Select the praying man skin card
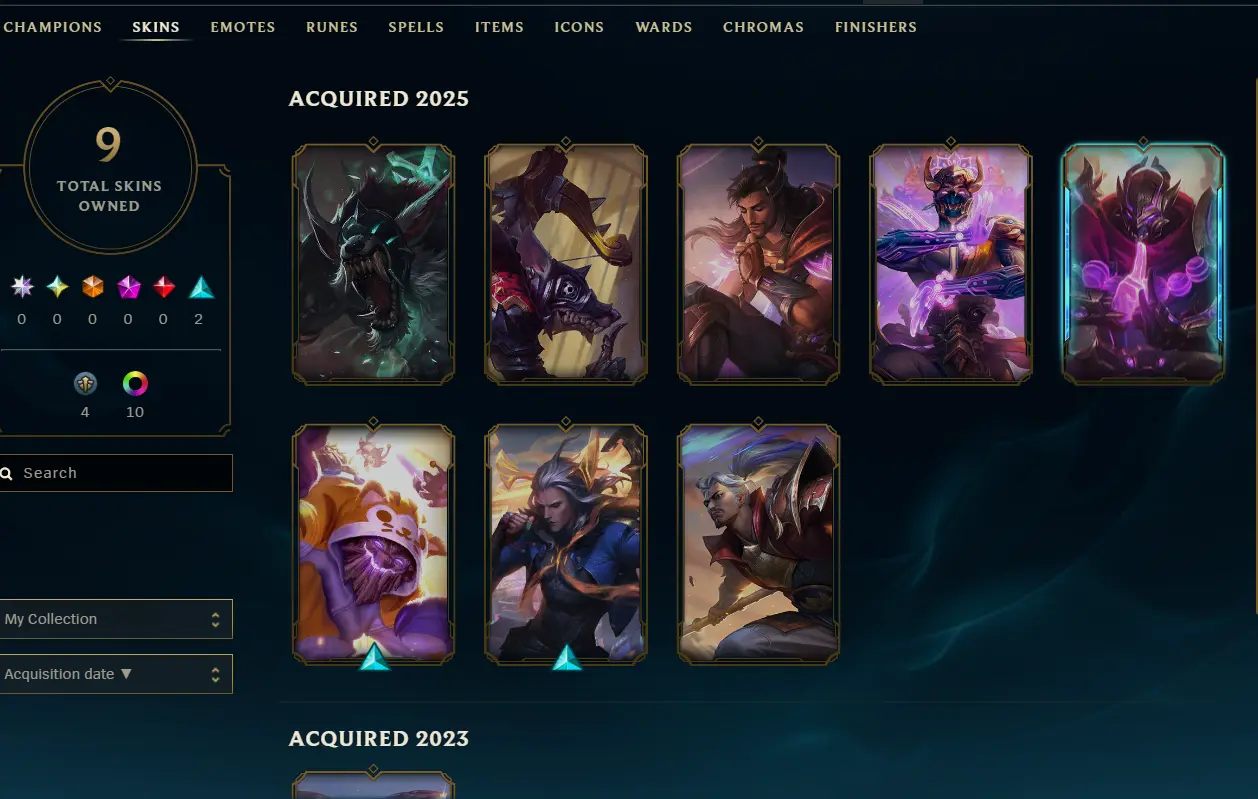The image size is (1258, 799). [x=759, y=263]
